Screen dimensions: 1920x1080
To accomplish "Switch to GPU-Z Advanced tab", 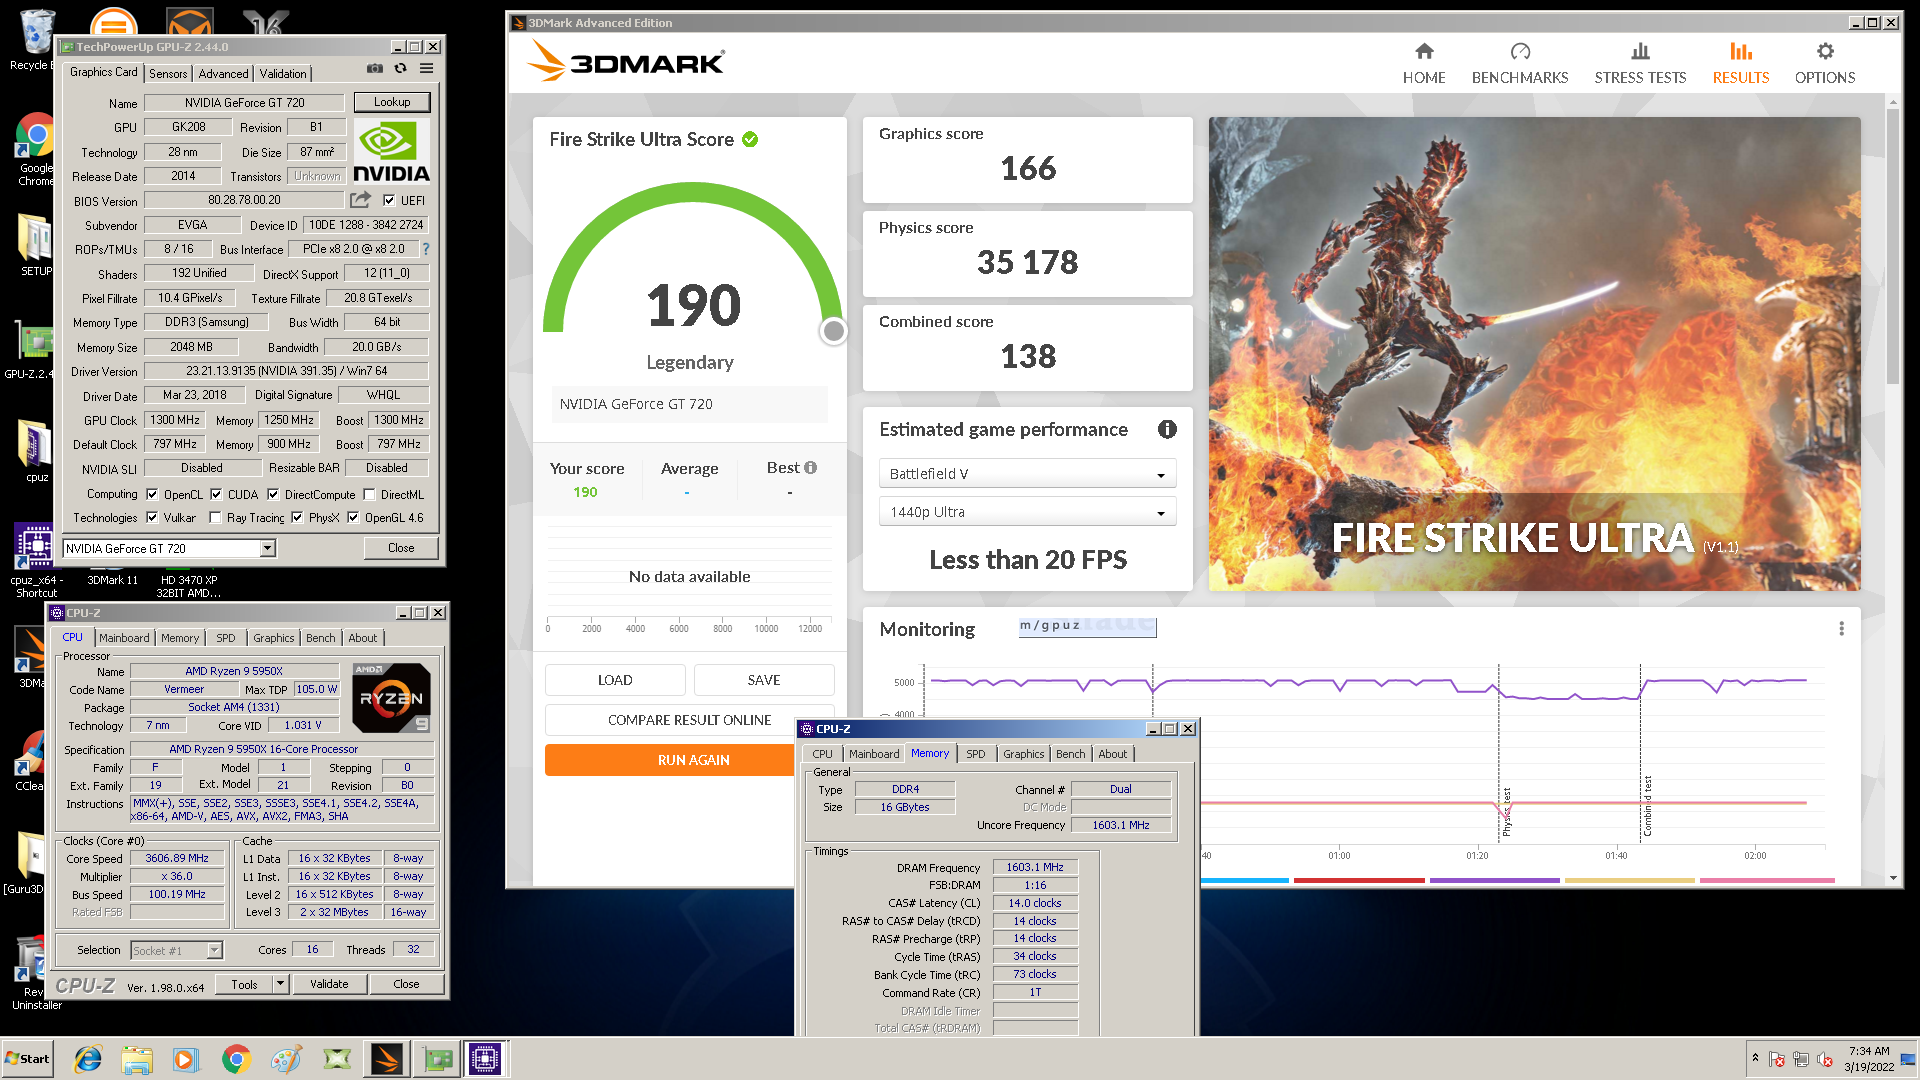I will [223, 74].
